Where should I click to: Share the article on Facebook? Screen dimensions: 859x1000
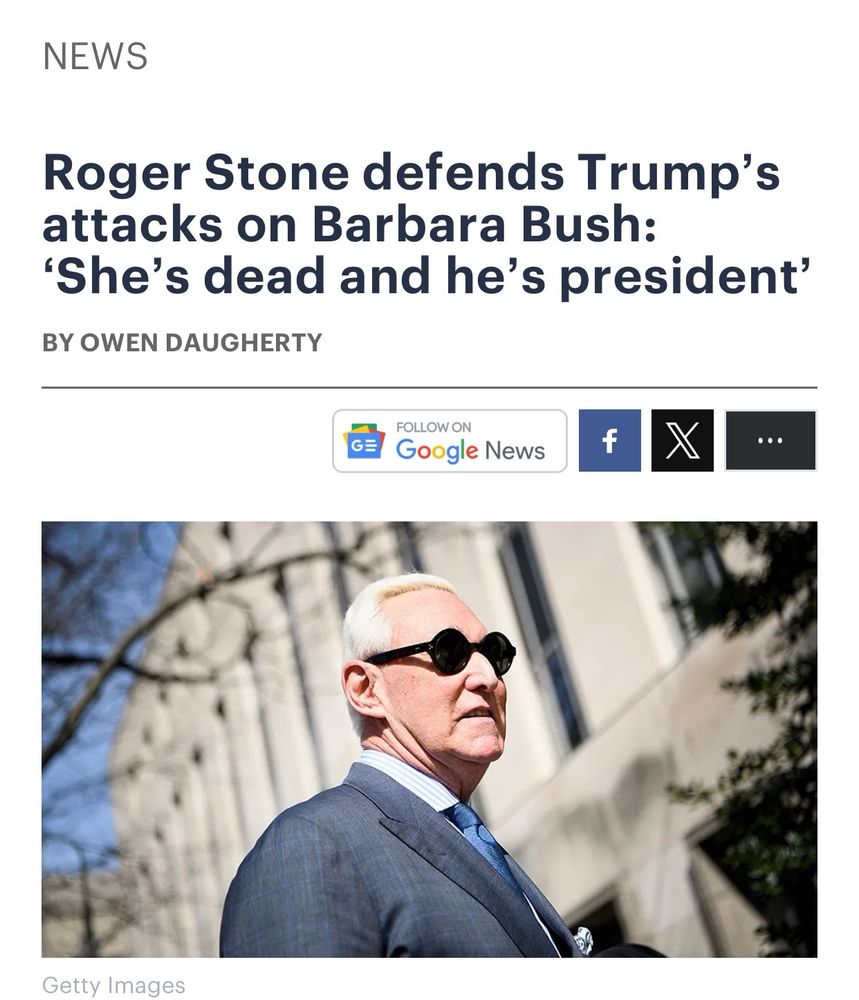click(609, 441)
